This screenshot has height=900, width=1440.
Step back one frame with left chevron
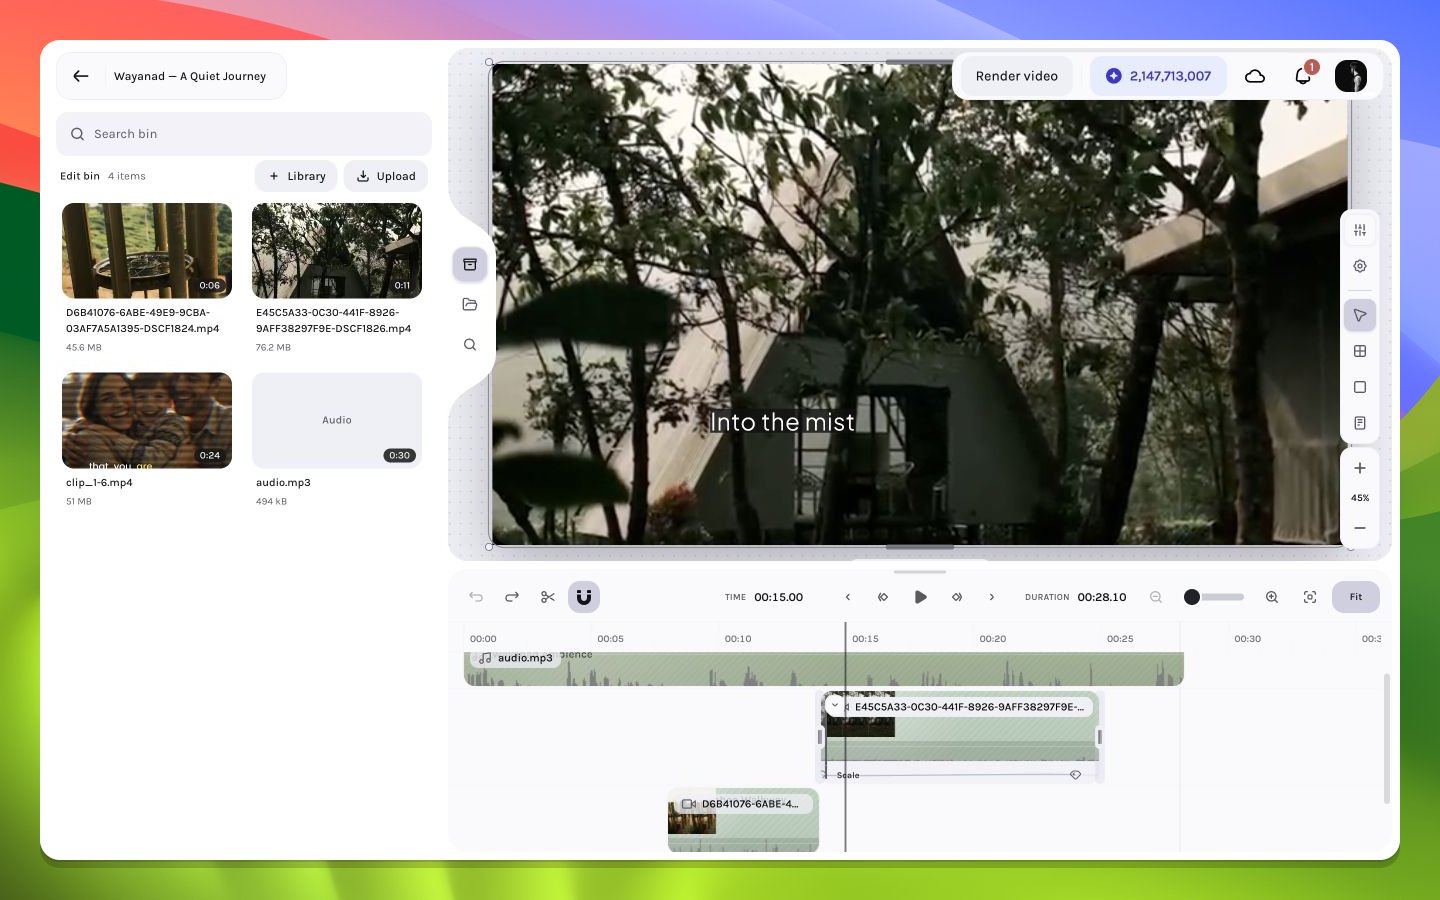[x=848, y=597]
